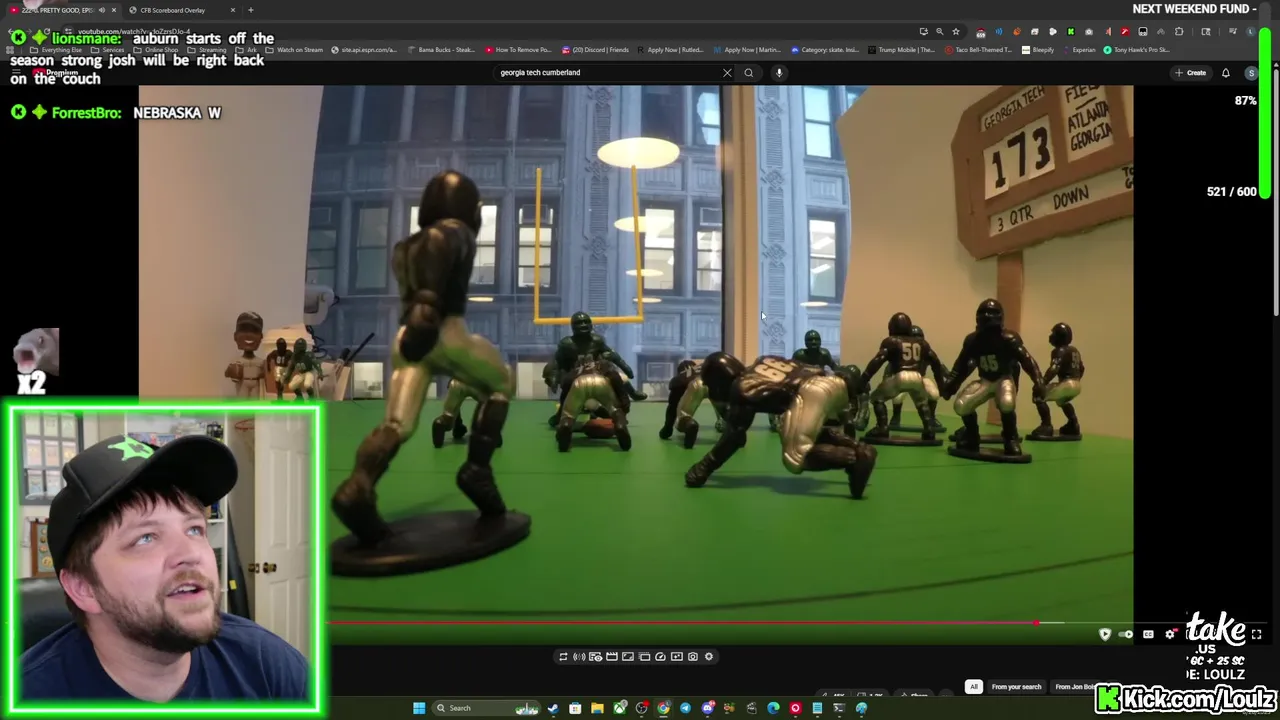Select the 'From your search' chip
Screen dimensions: 1280x720
1016,687
